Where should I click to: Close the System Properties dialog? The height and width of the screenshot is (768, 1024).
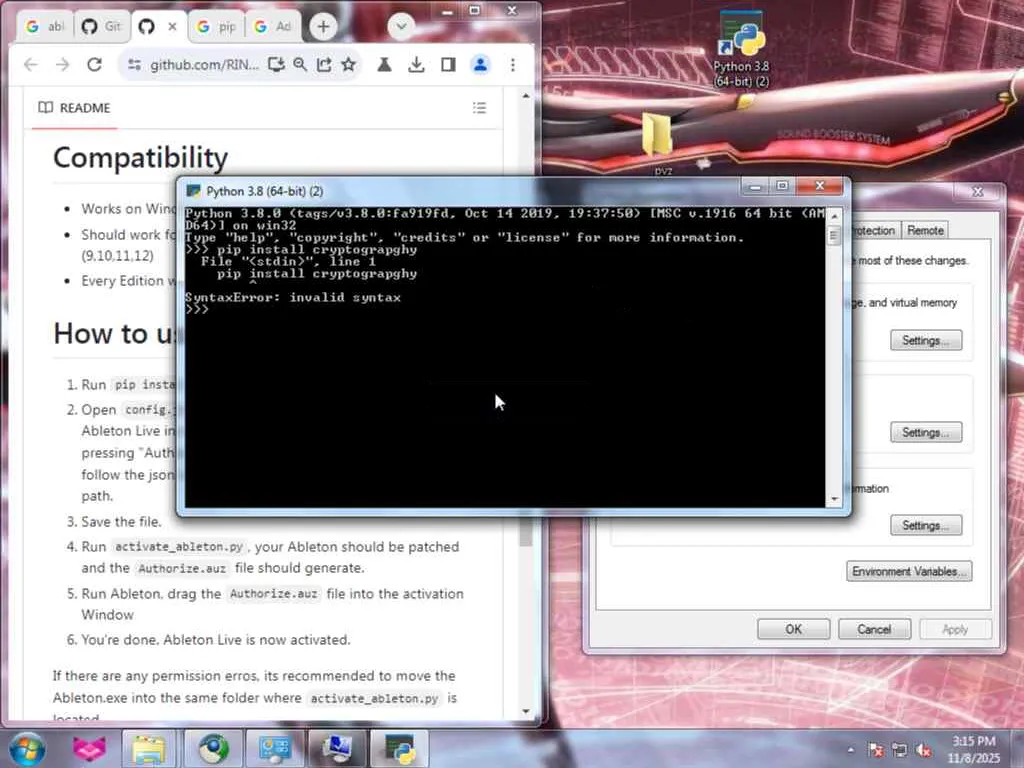coord(978,191)
